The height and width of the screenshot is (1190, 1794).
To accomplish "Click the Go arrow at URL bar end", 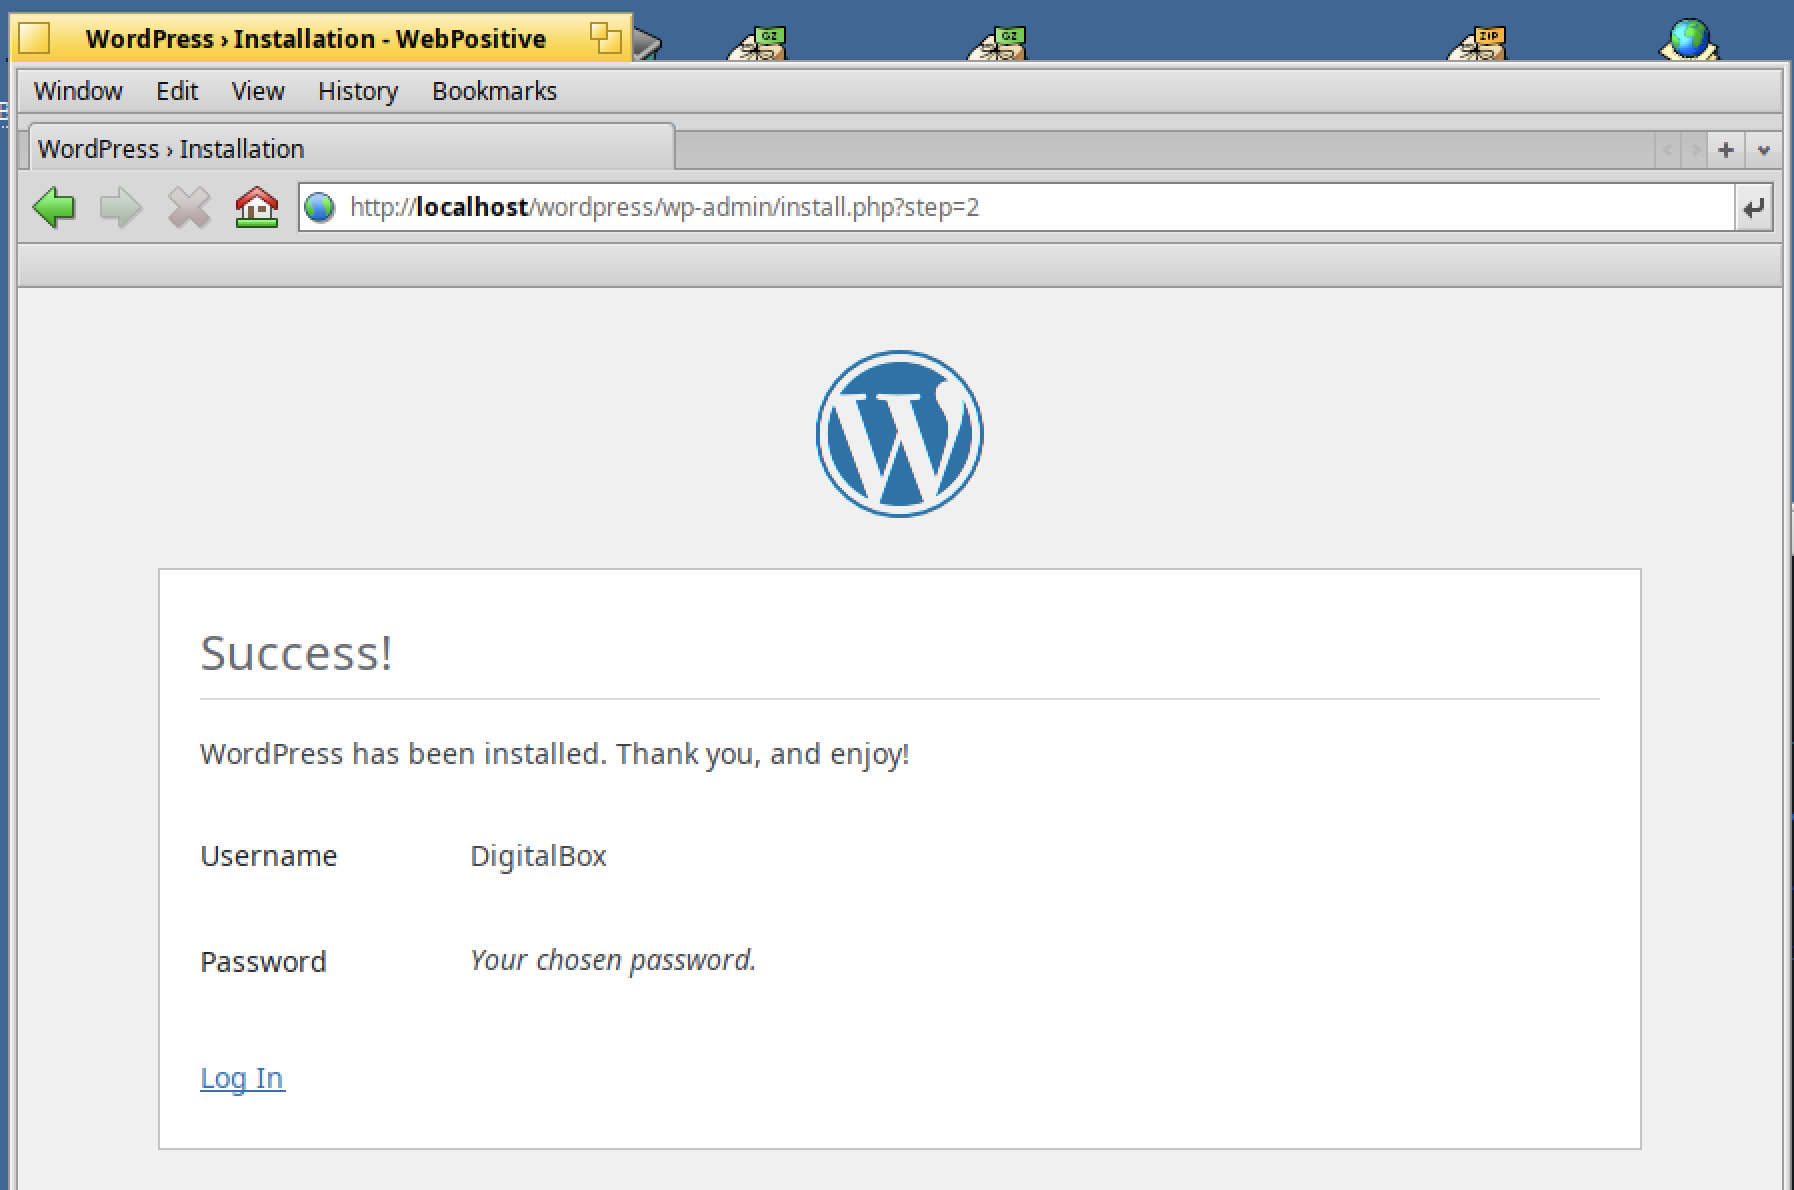I will (1753, 207).
